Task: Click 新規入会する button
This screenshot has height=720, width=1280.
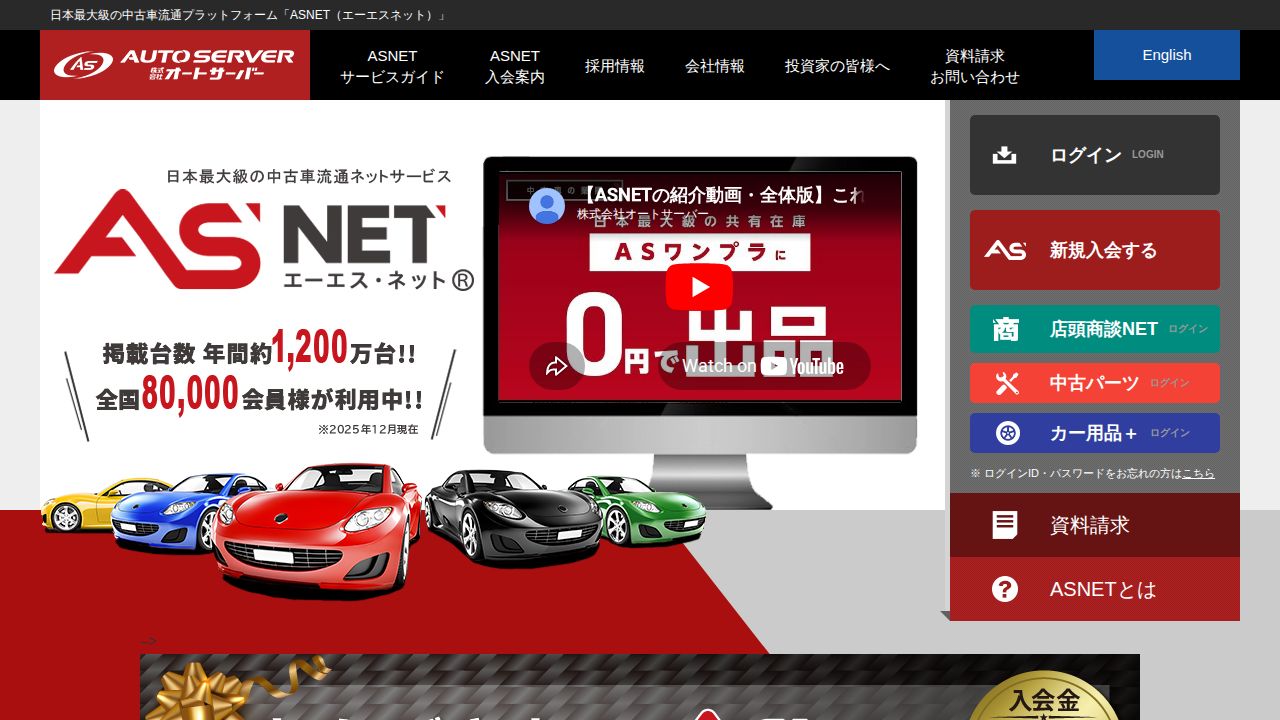Action: 1095,250
